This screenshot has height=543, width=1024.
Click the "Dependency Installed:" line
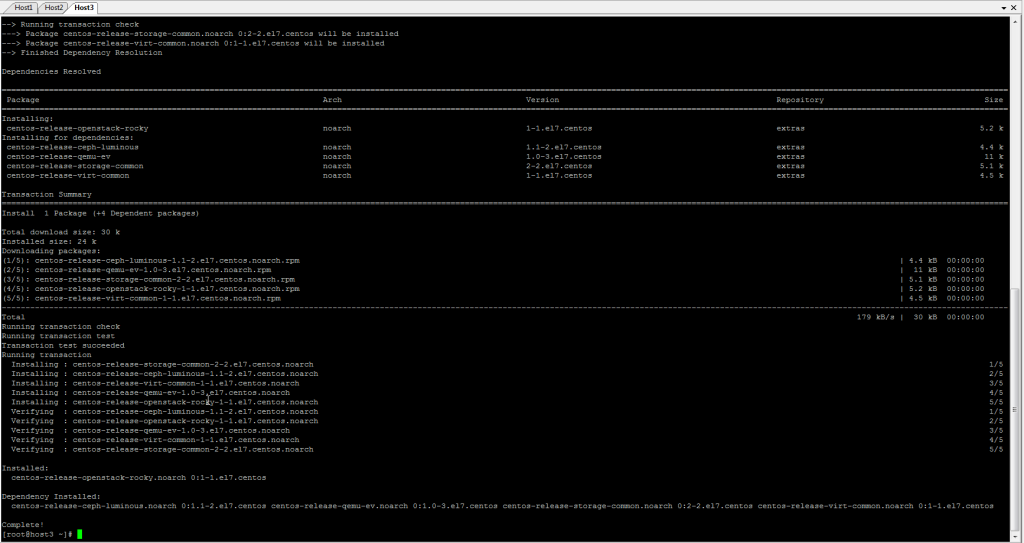[51, 496]
